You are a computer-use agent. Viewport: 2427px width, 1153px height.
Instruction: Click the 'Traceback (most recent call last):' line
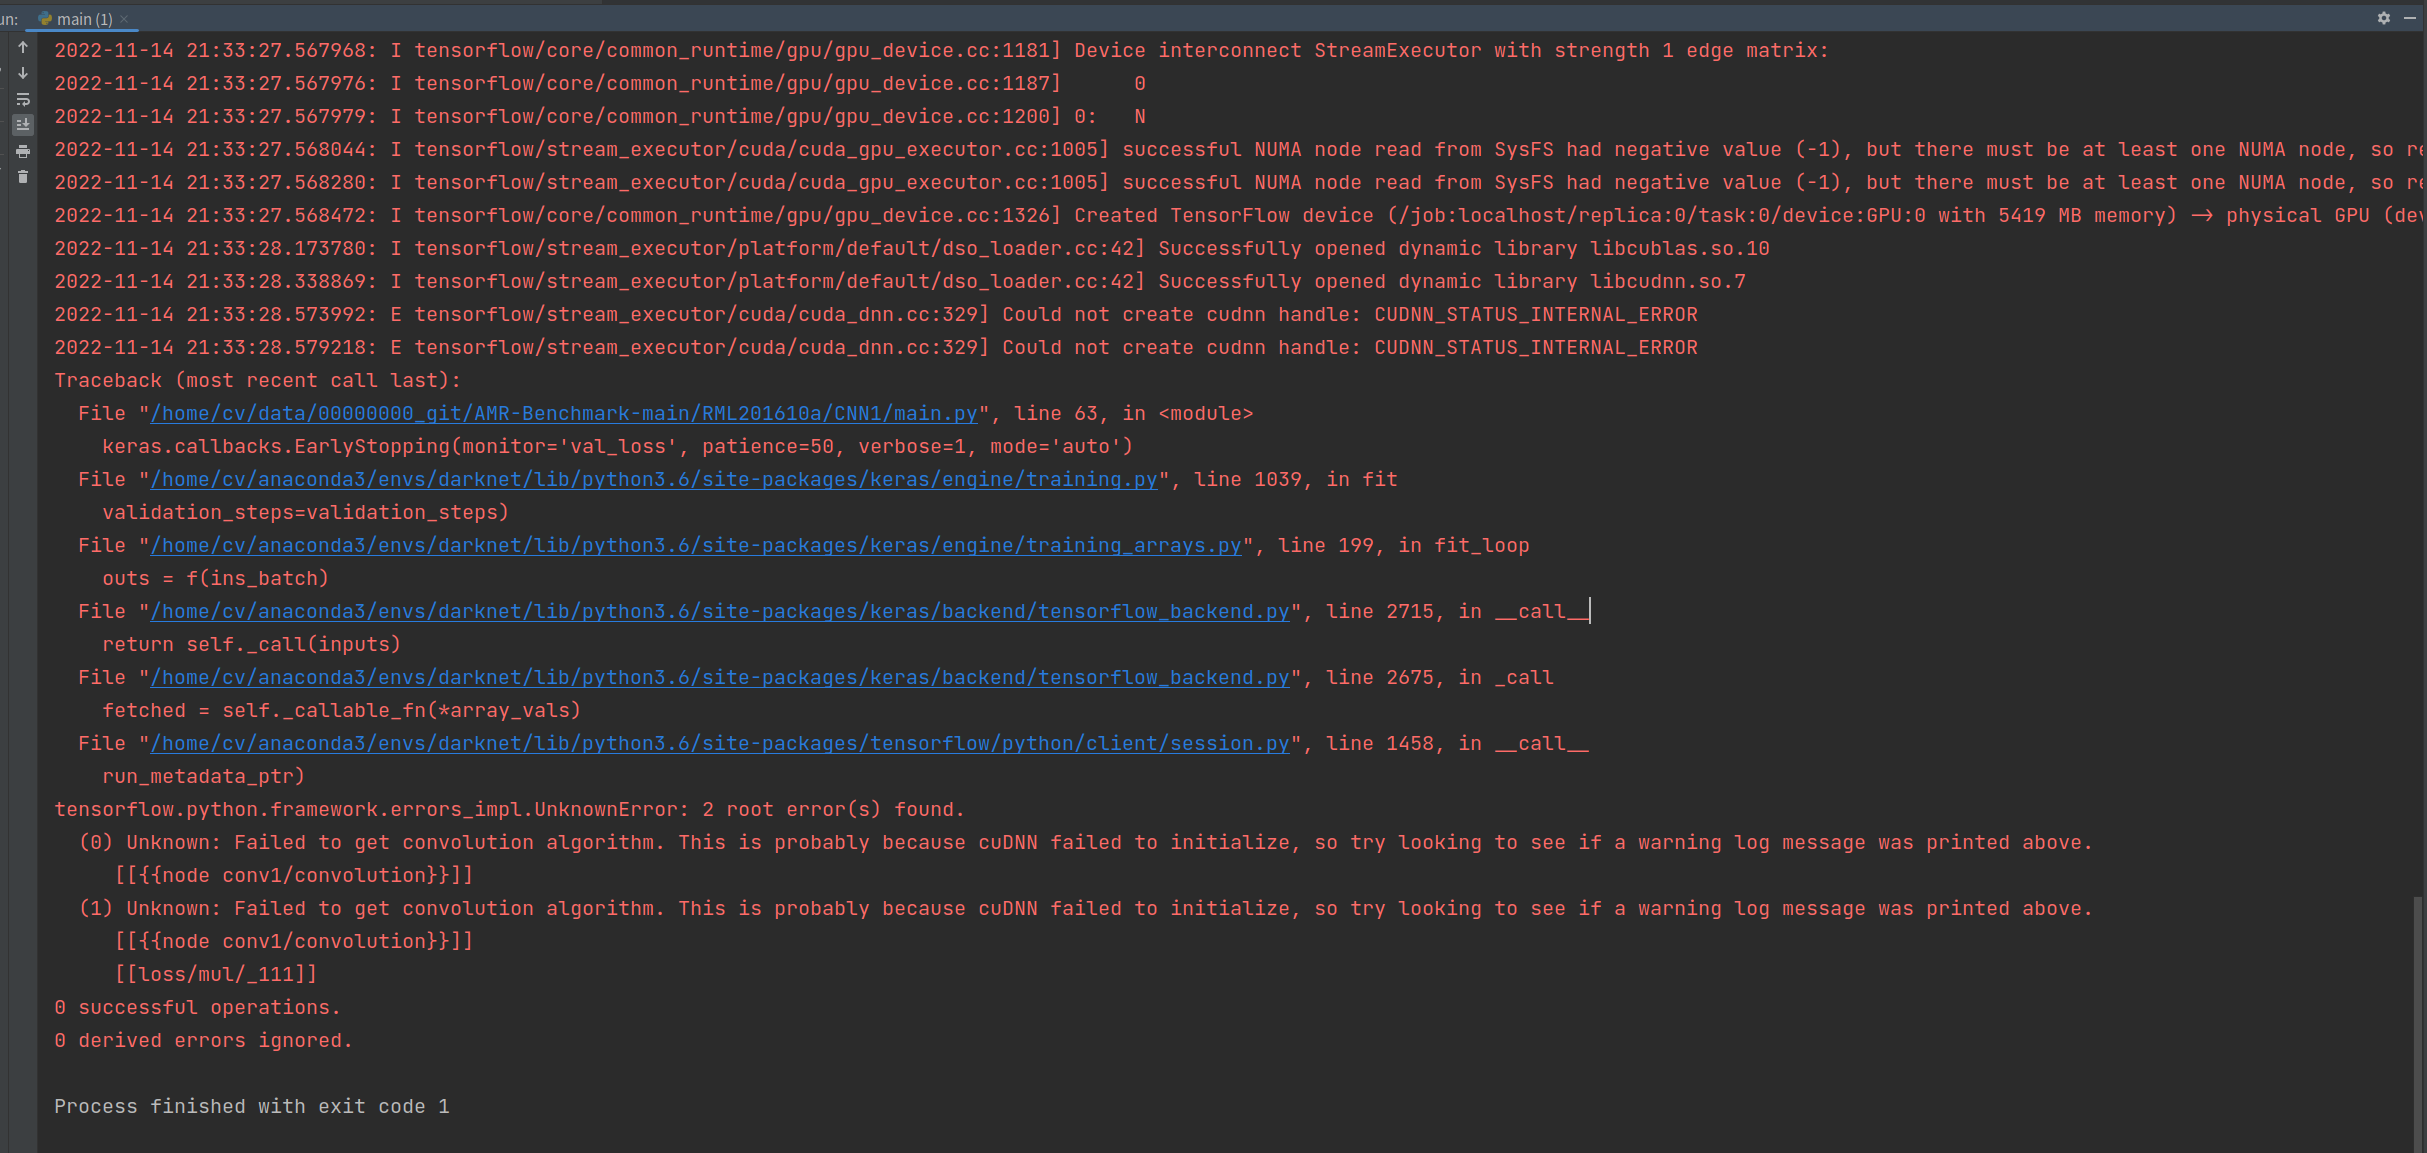coord(258,380)
